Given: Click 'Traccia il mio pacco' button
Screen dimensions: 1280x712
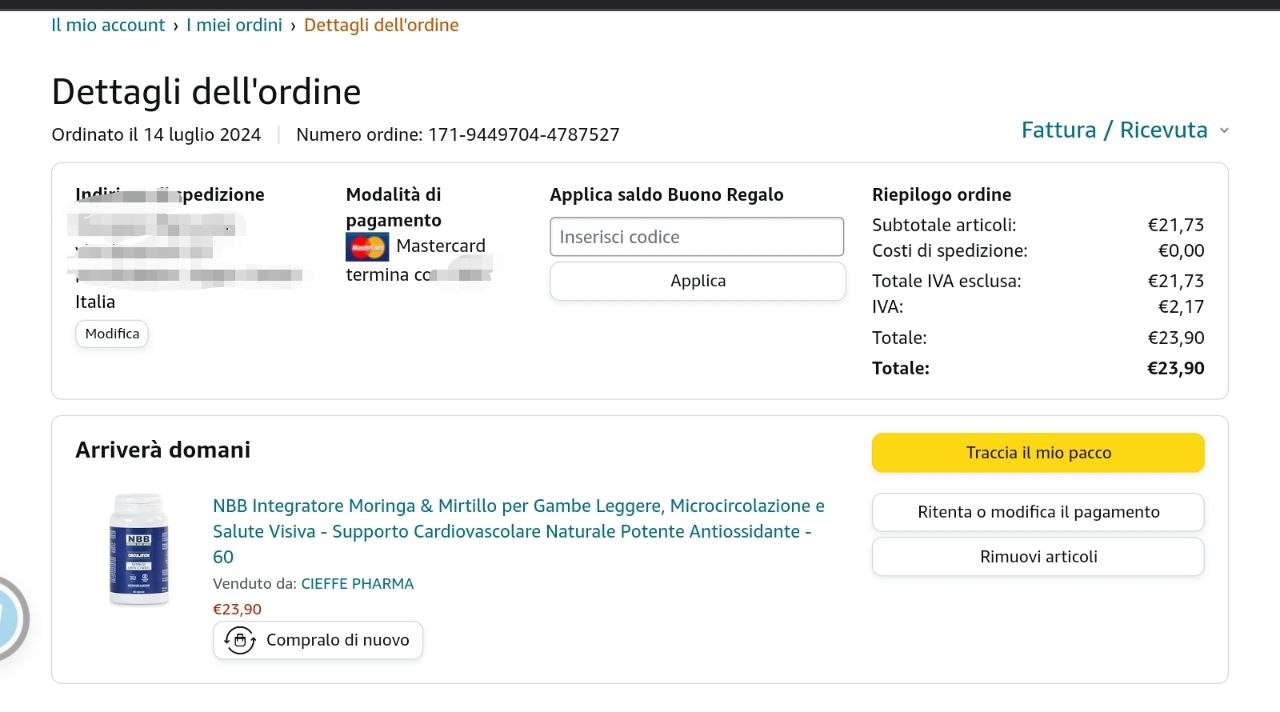Looking at the screenshot, I should (1038, 453).
